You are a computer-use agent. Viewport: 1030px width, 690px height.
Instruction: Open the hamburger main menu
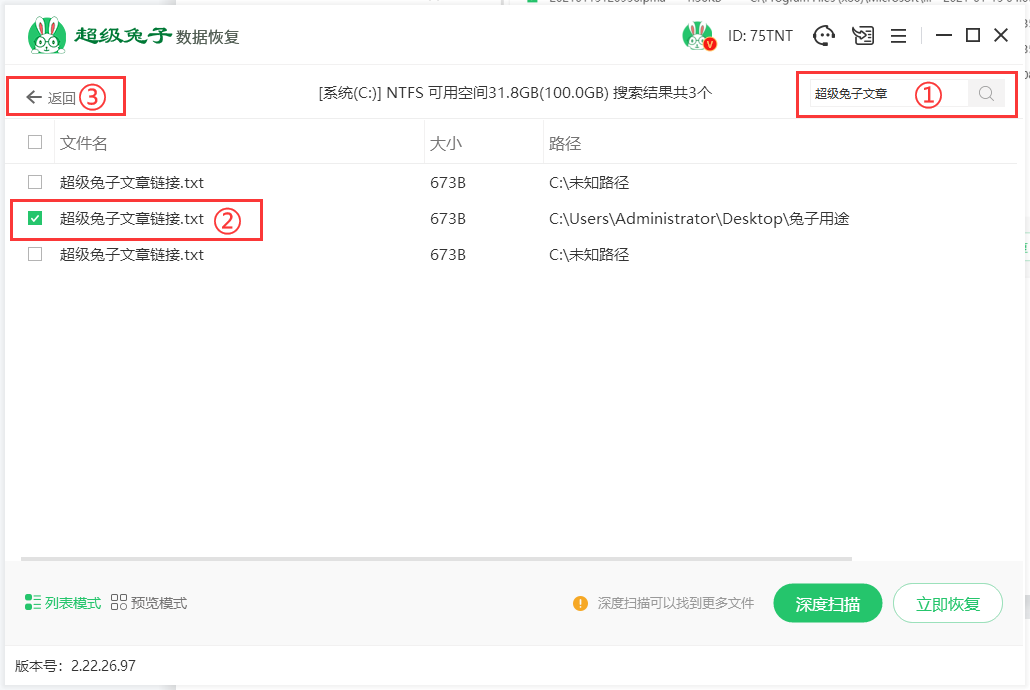[899, 36]
